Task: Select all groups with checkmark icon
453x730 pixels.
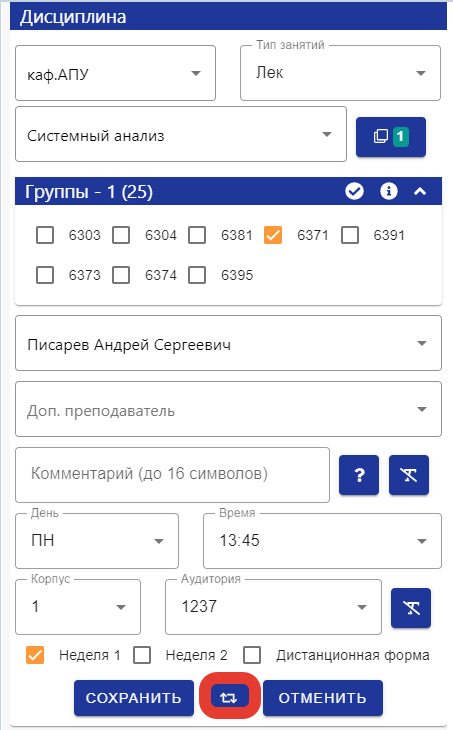Action: coord(354,191)
